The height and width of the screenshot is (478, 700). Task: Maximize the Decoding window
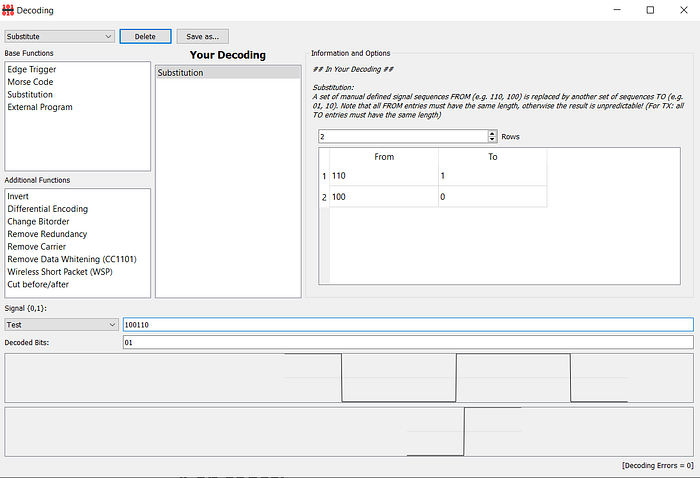650,10
